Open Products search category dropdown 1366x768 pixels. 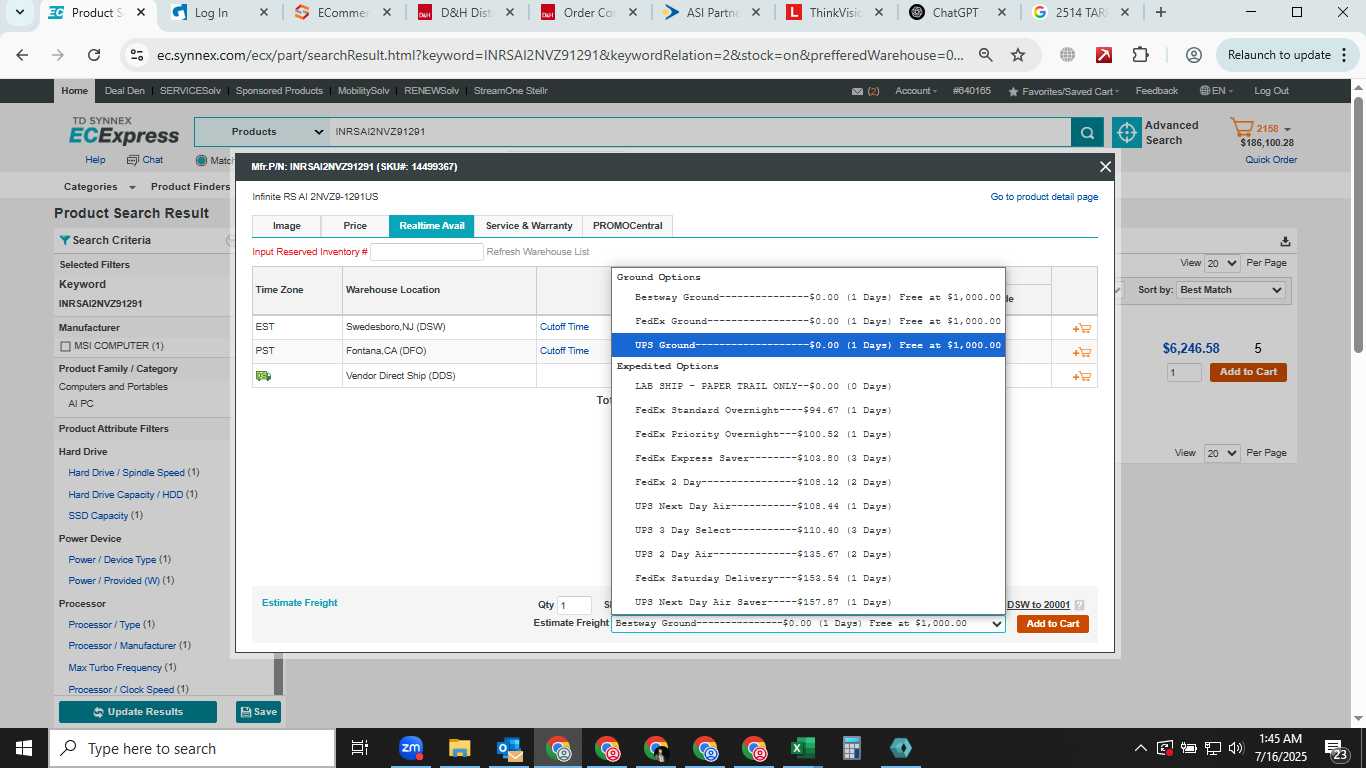262,132
